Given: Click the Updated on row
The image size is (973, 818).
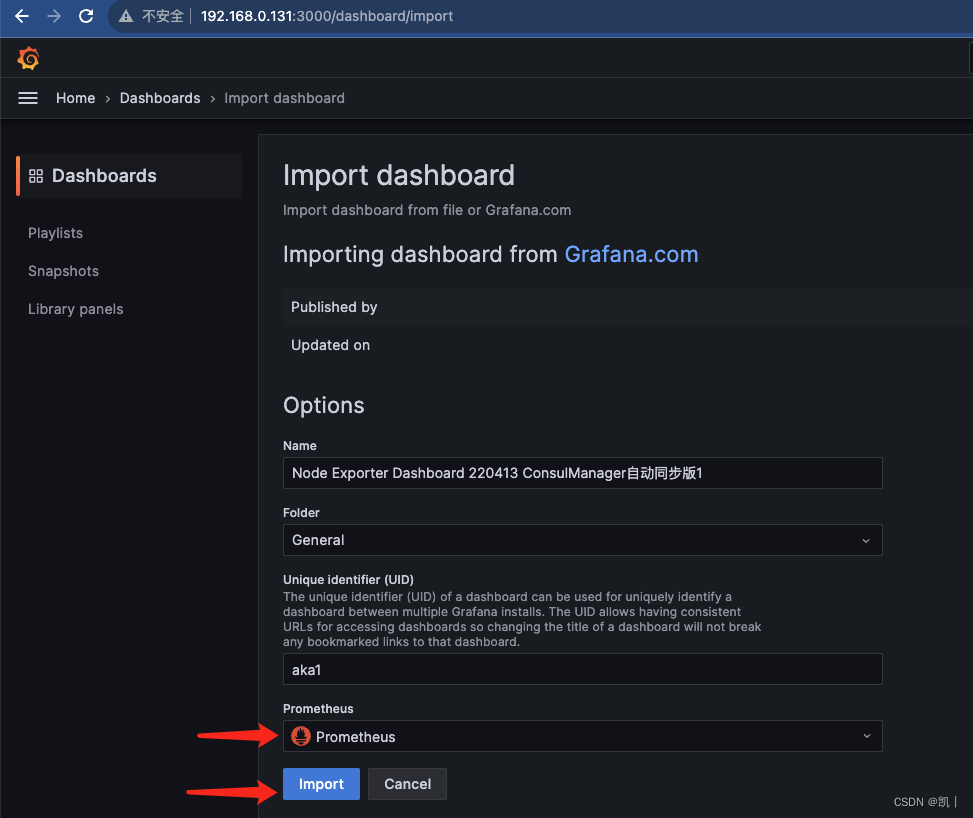Looking at the screenshot, I should point(628,345).
